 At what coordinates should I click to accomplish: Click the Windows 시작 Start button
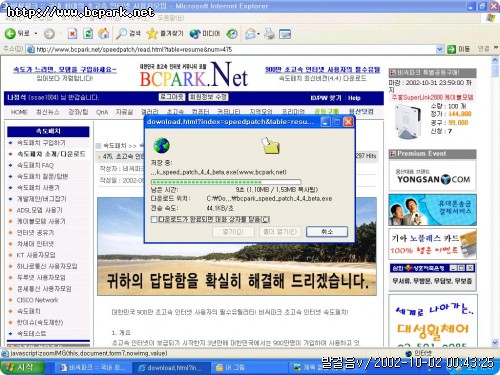point(22,367)
